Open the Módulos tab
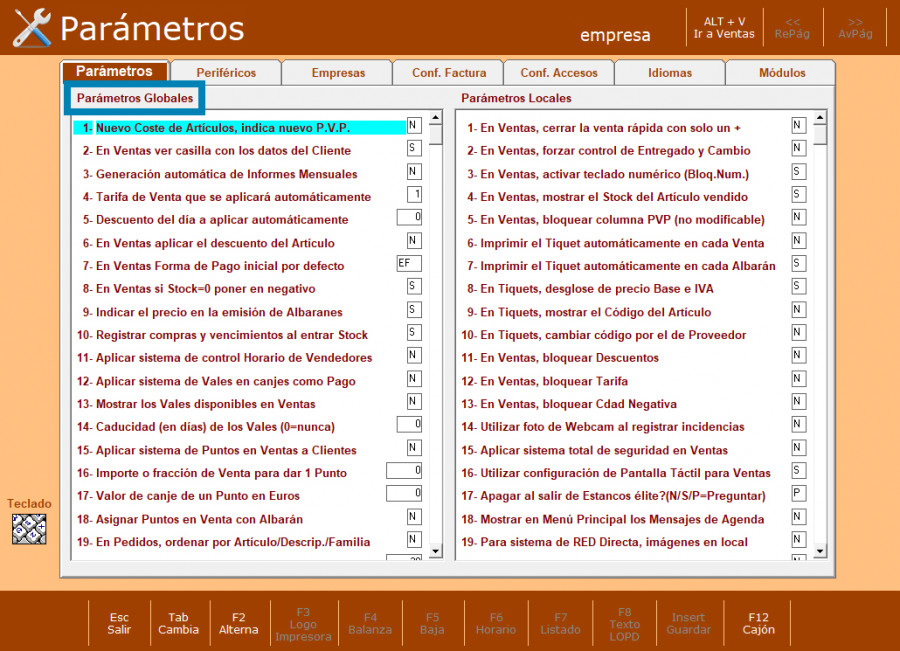Screen dimensions: 900x651 781,73
